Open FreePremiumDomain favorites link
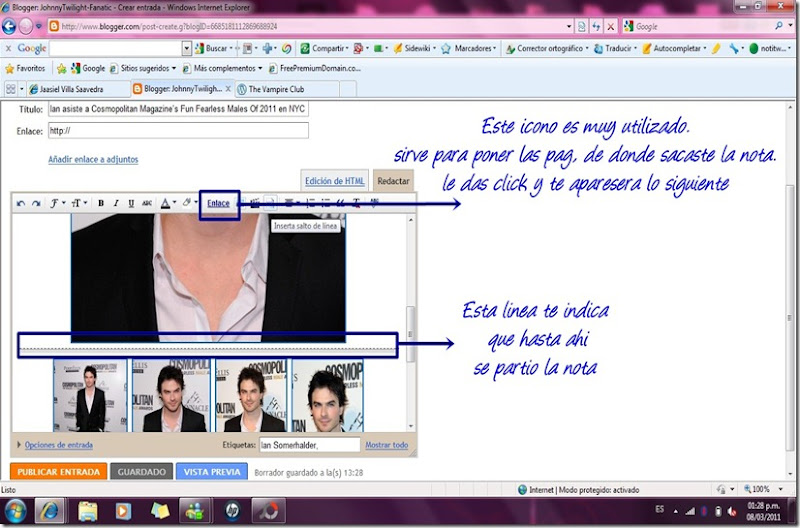 (315, 68)
